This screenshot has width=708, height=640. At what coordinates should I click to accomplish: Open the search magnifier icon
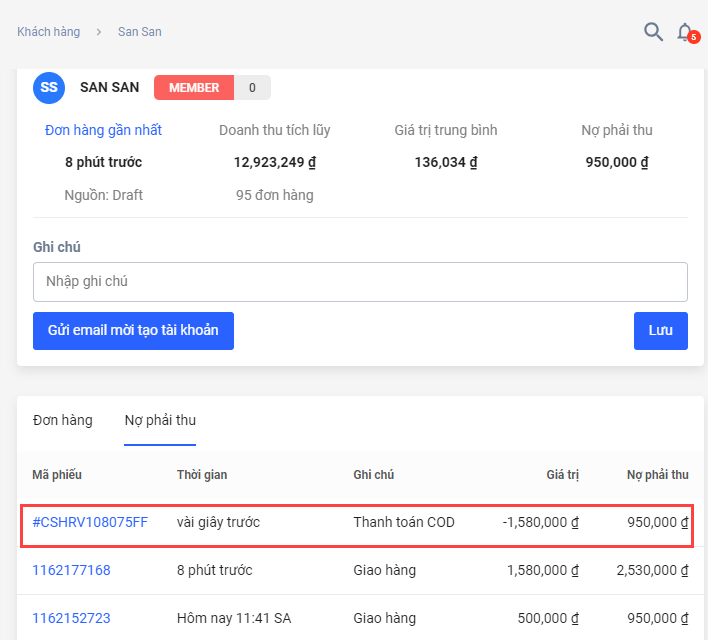pos(653,32)
